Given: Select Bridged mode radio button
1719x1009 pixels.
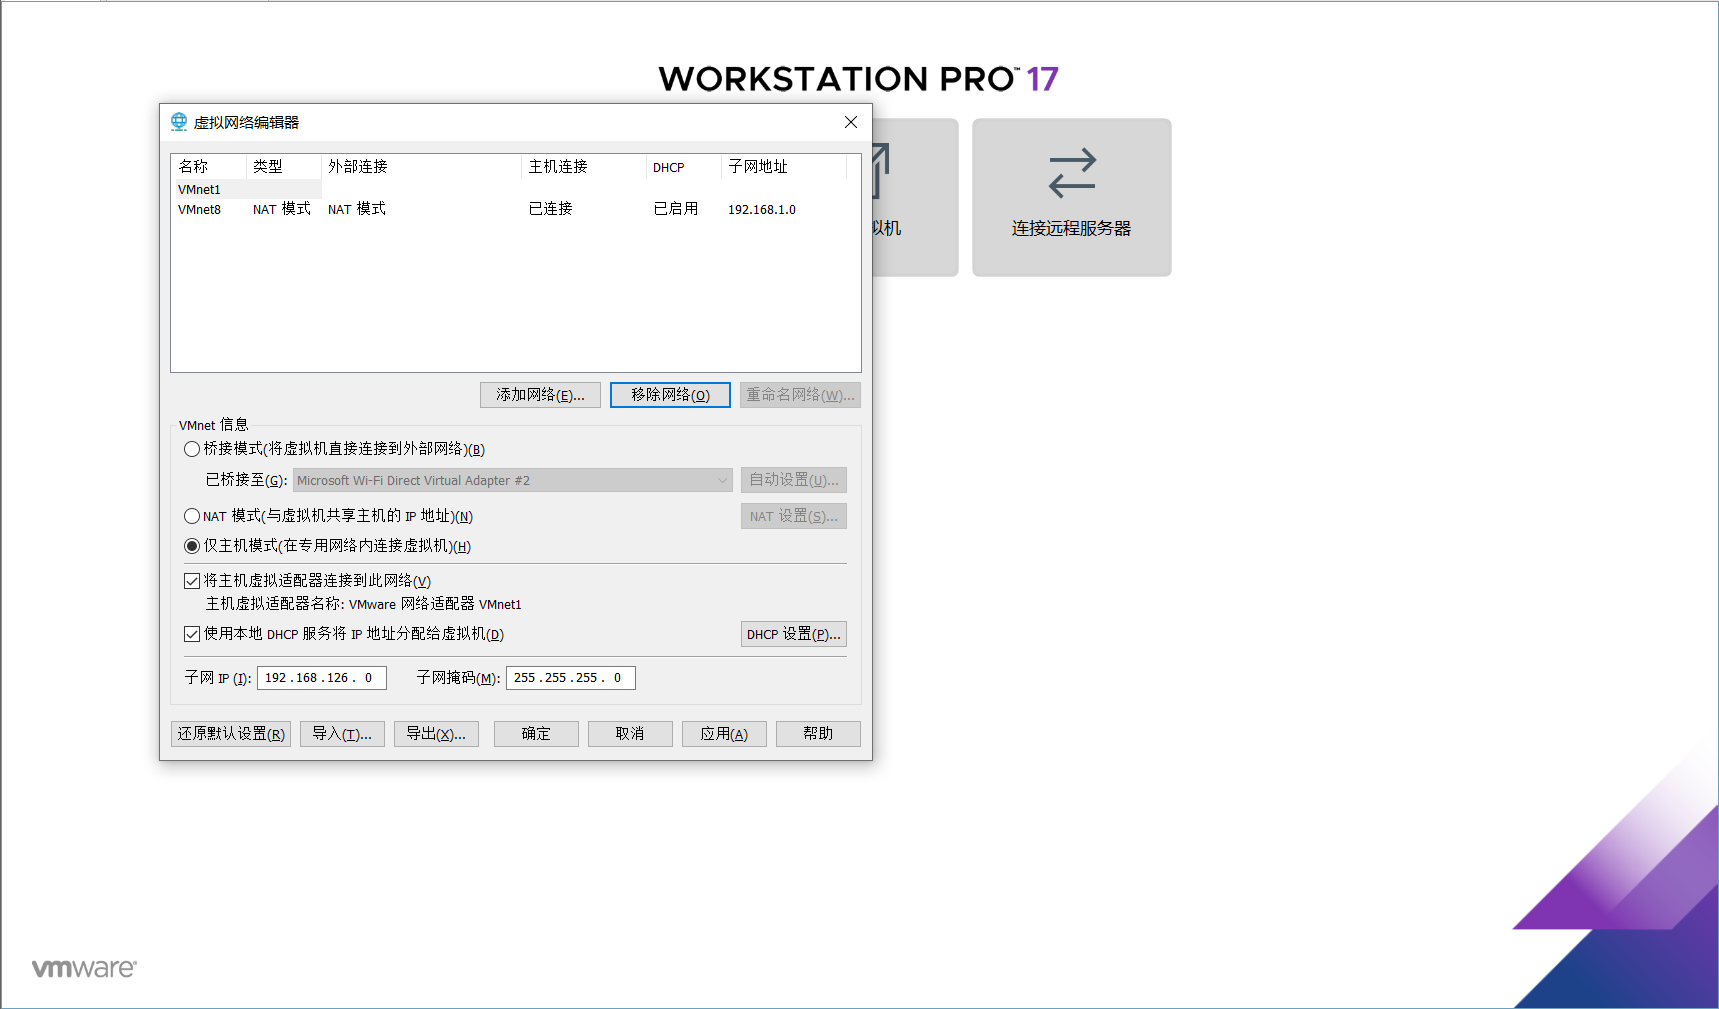Looking at the screenshot, I should [x=192, y=449].
